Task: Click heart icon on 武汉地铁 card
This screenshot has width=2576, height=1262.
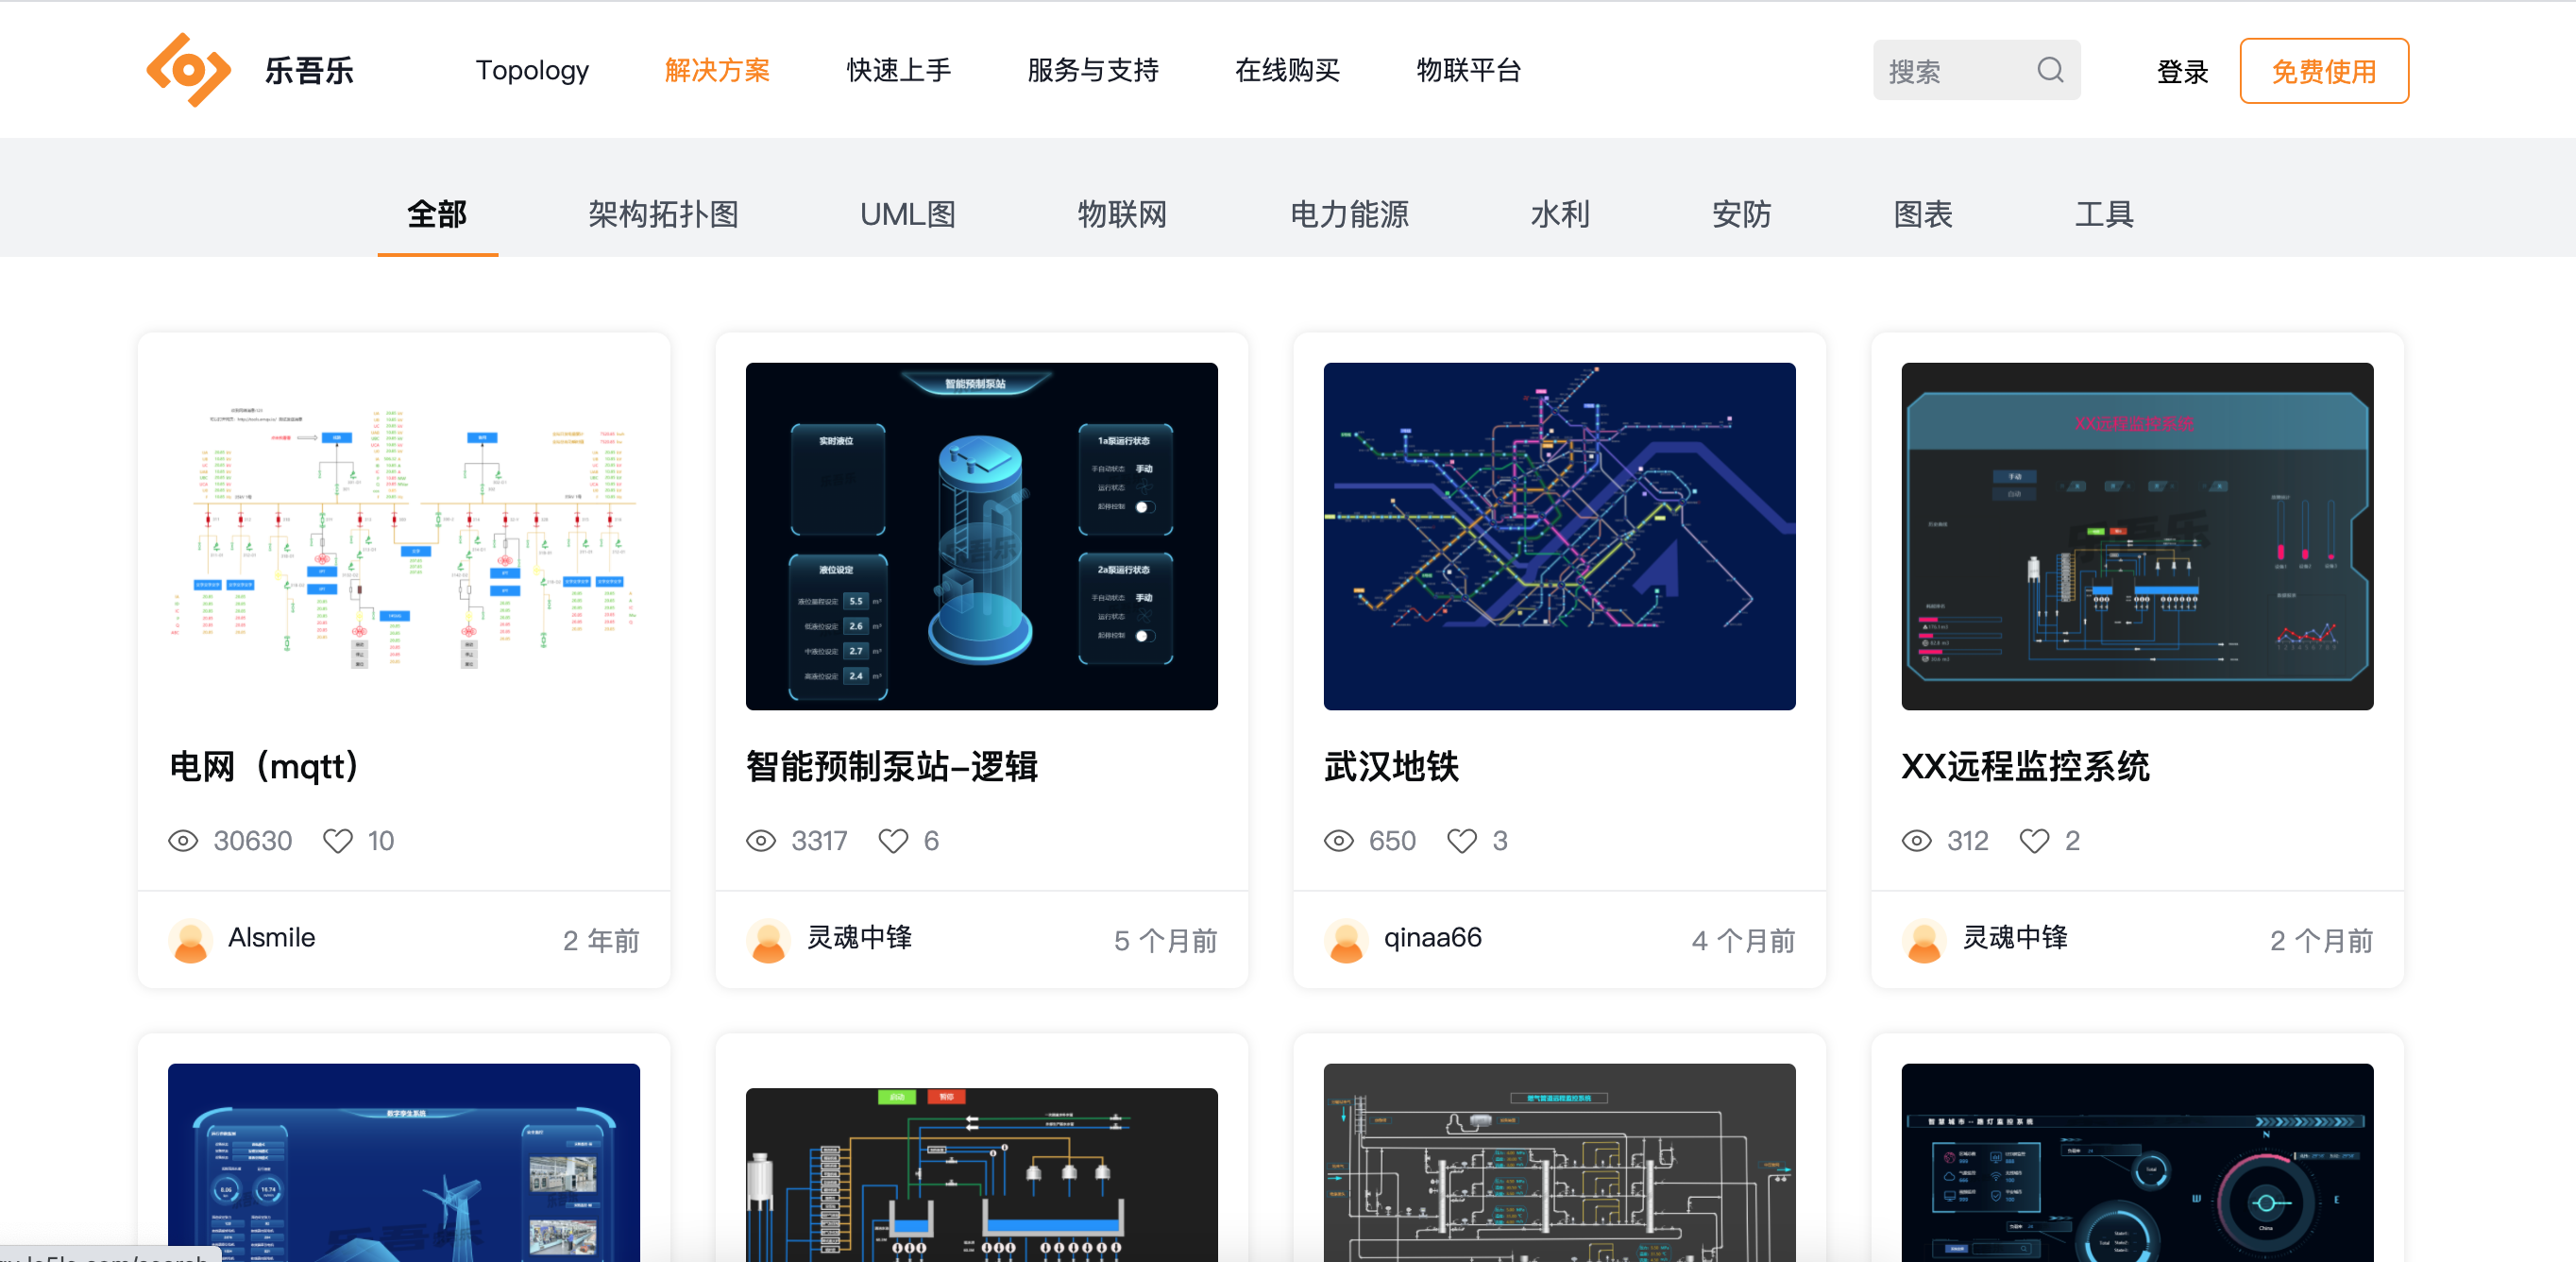Action: click(1461, 841)
